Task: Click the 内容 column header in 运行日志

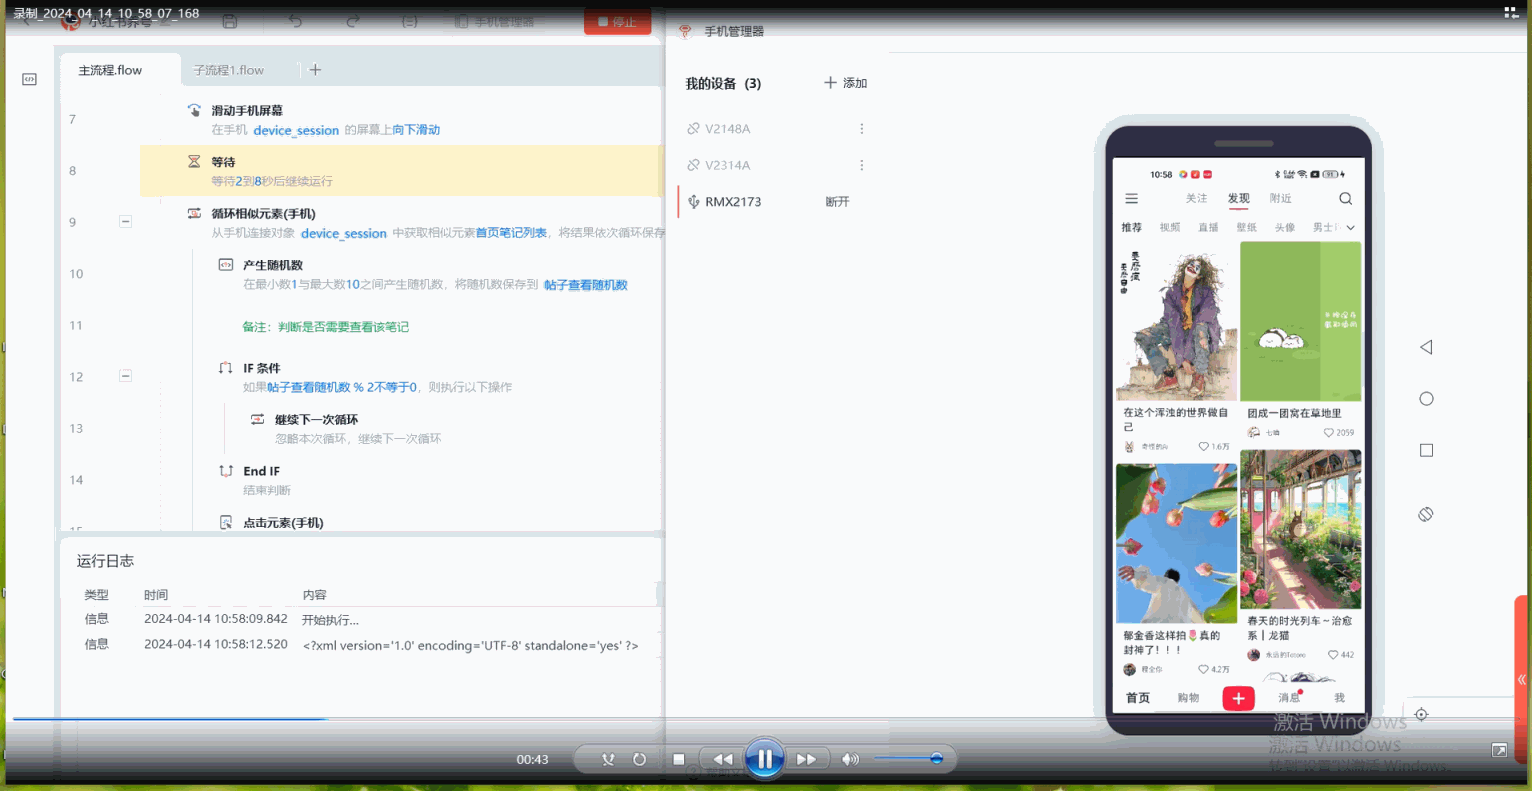Action: pos(314,595)
